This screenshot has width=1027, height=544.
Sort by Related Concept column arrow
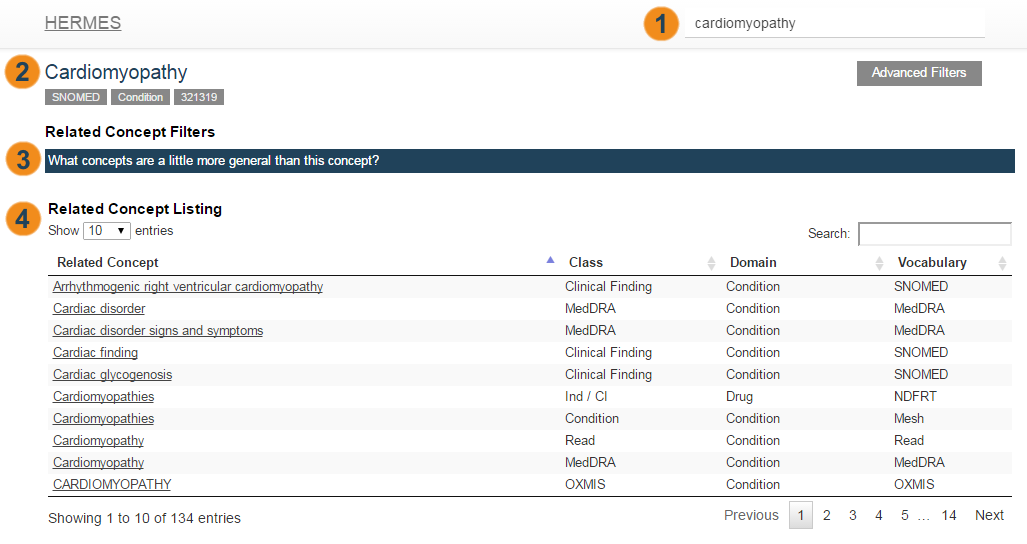coord(550,261)
